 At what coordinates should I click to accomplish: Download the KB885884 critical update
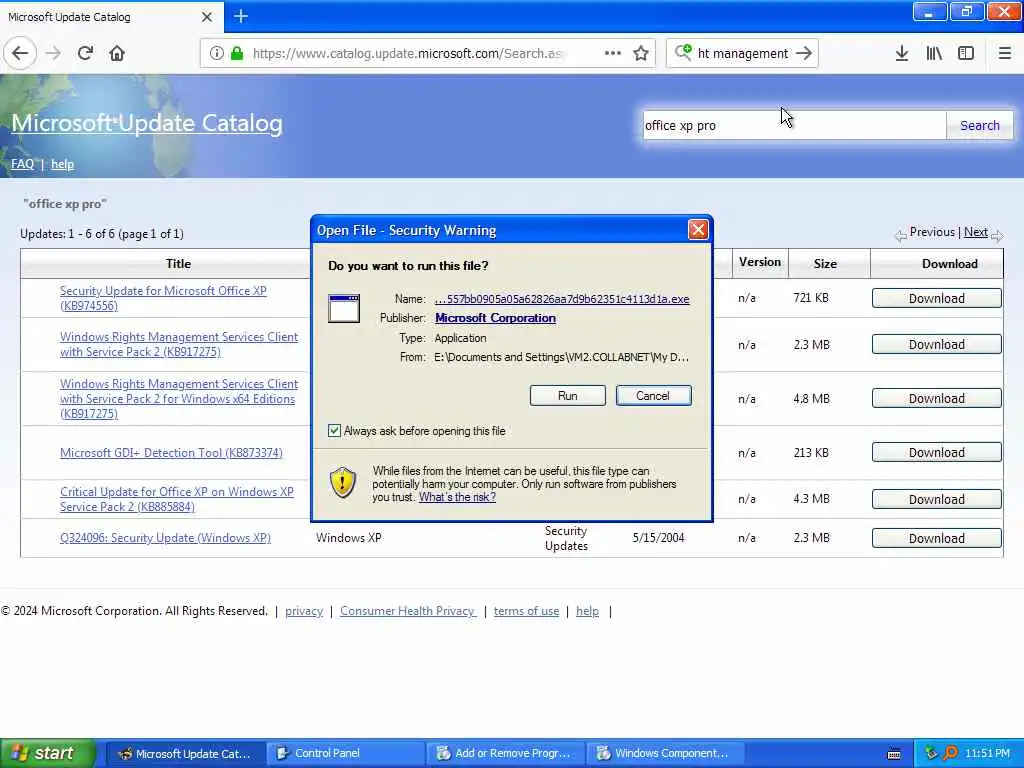pyautogui.click(x=936, y=500)
